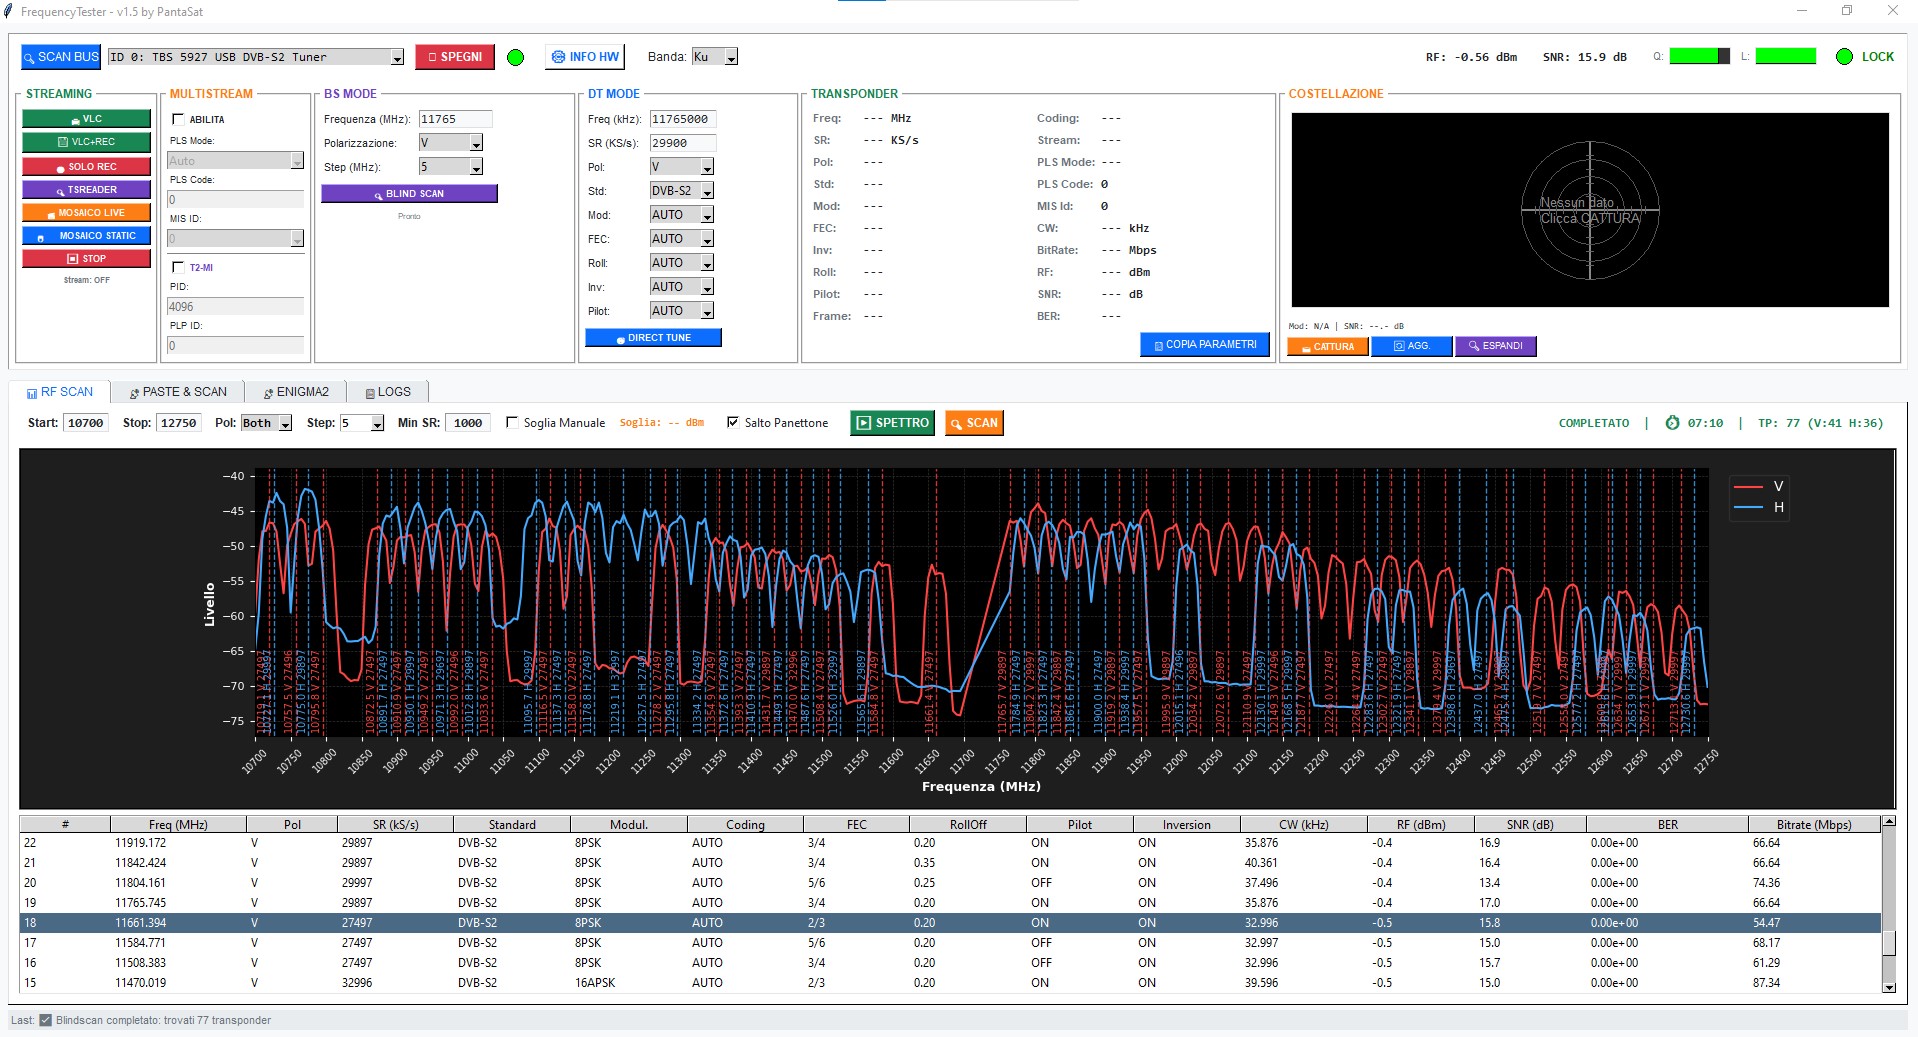
Task: Open INFO HW hardware info
Action: [x=585, y=57]
